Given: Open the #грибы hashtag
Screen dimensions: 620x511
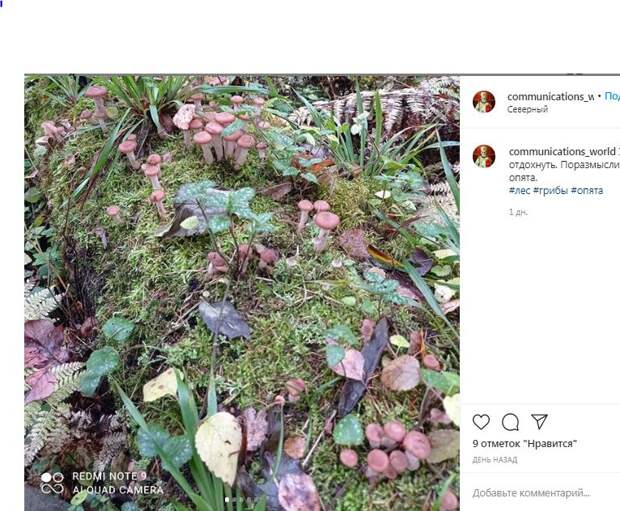Looking at the screenshot, I should (x=550, y=190).
